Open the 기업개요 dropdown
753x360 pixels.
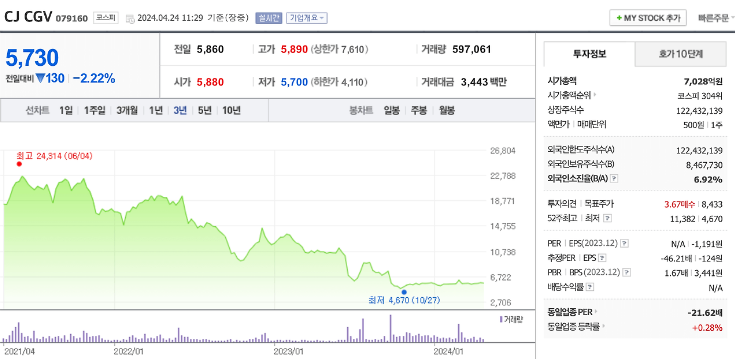(x=307, y=18)
